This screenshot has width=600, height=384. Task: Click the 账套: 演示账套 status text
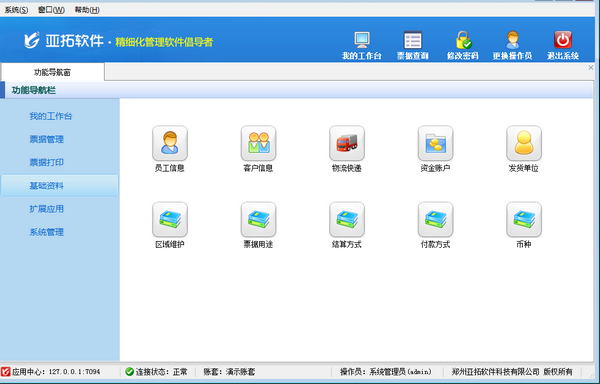tap(229, 372)
